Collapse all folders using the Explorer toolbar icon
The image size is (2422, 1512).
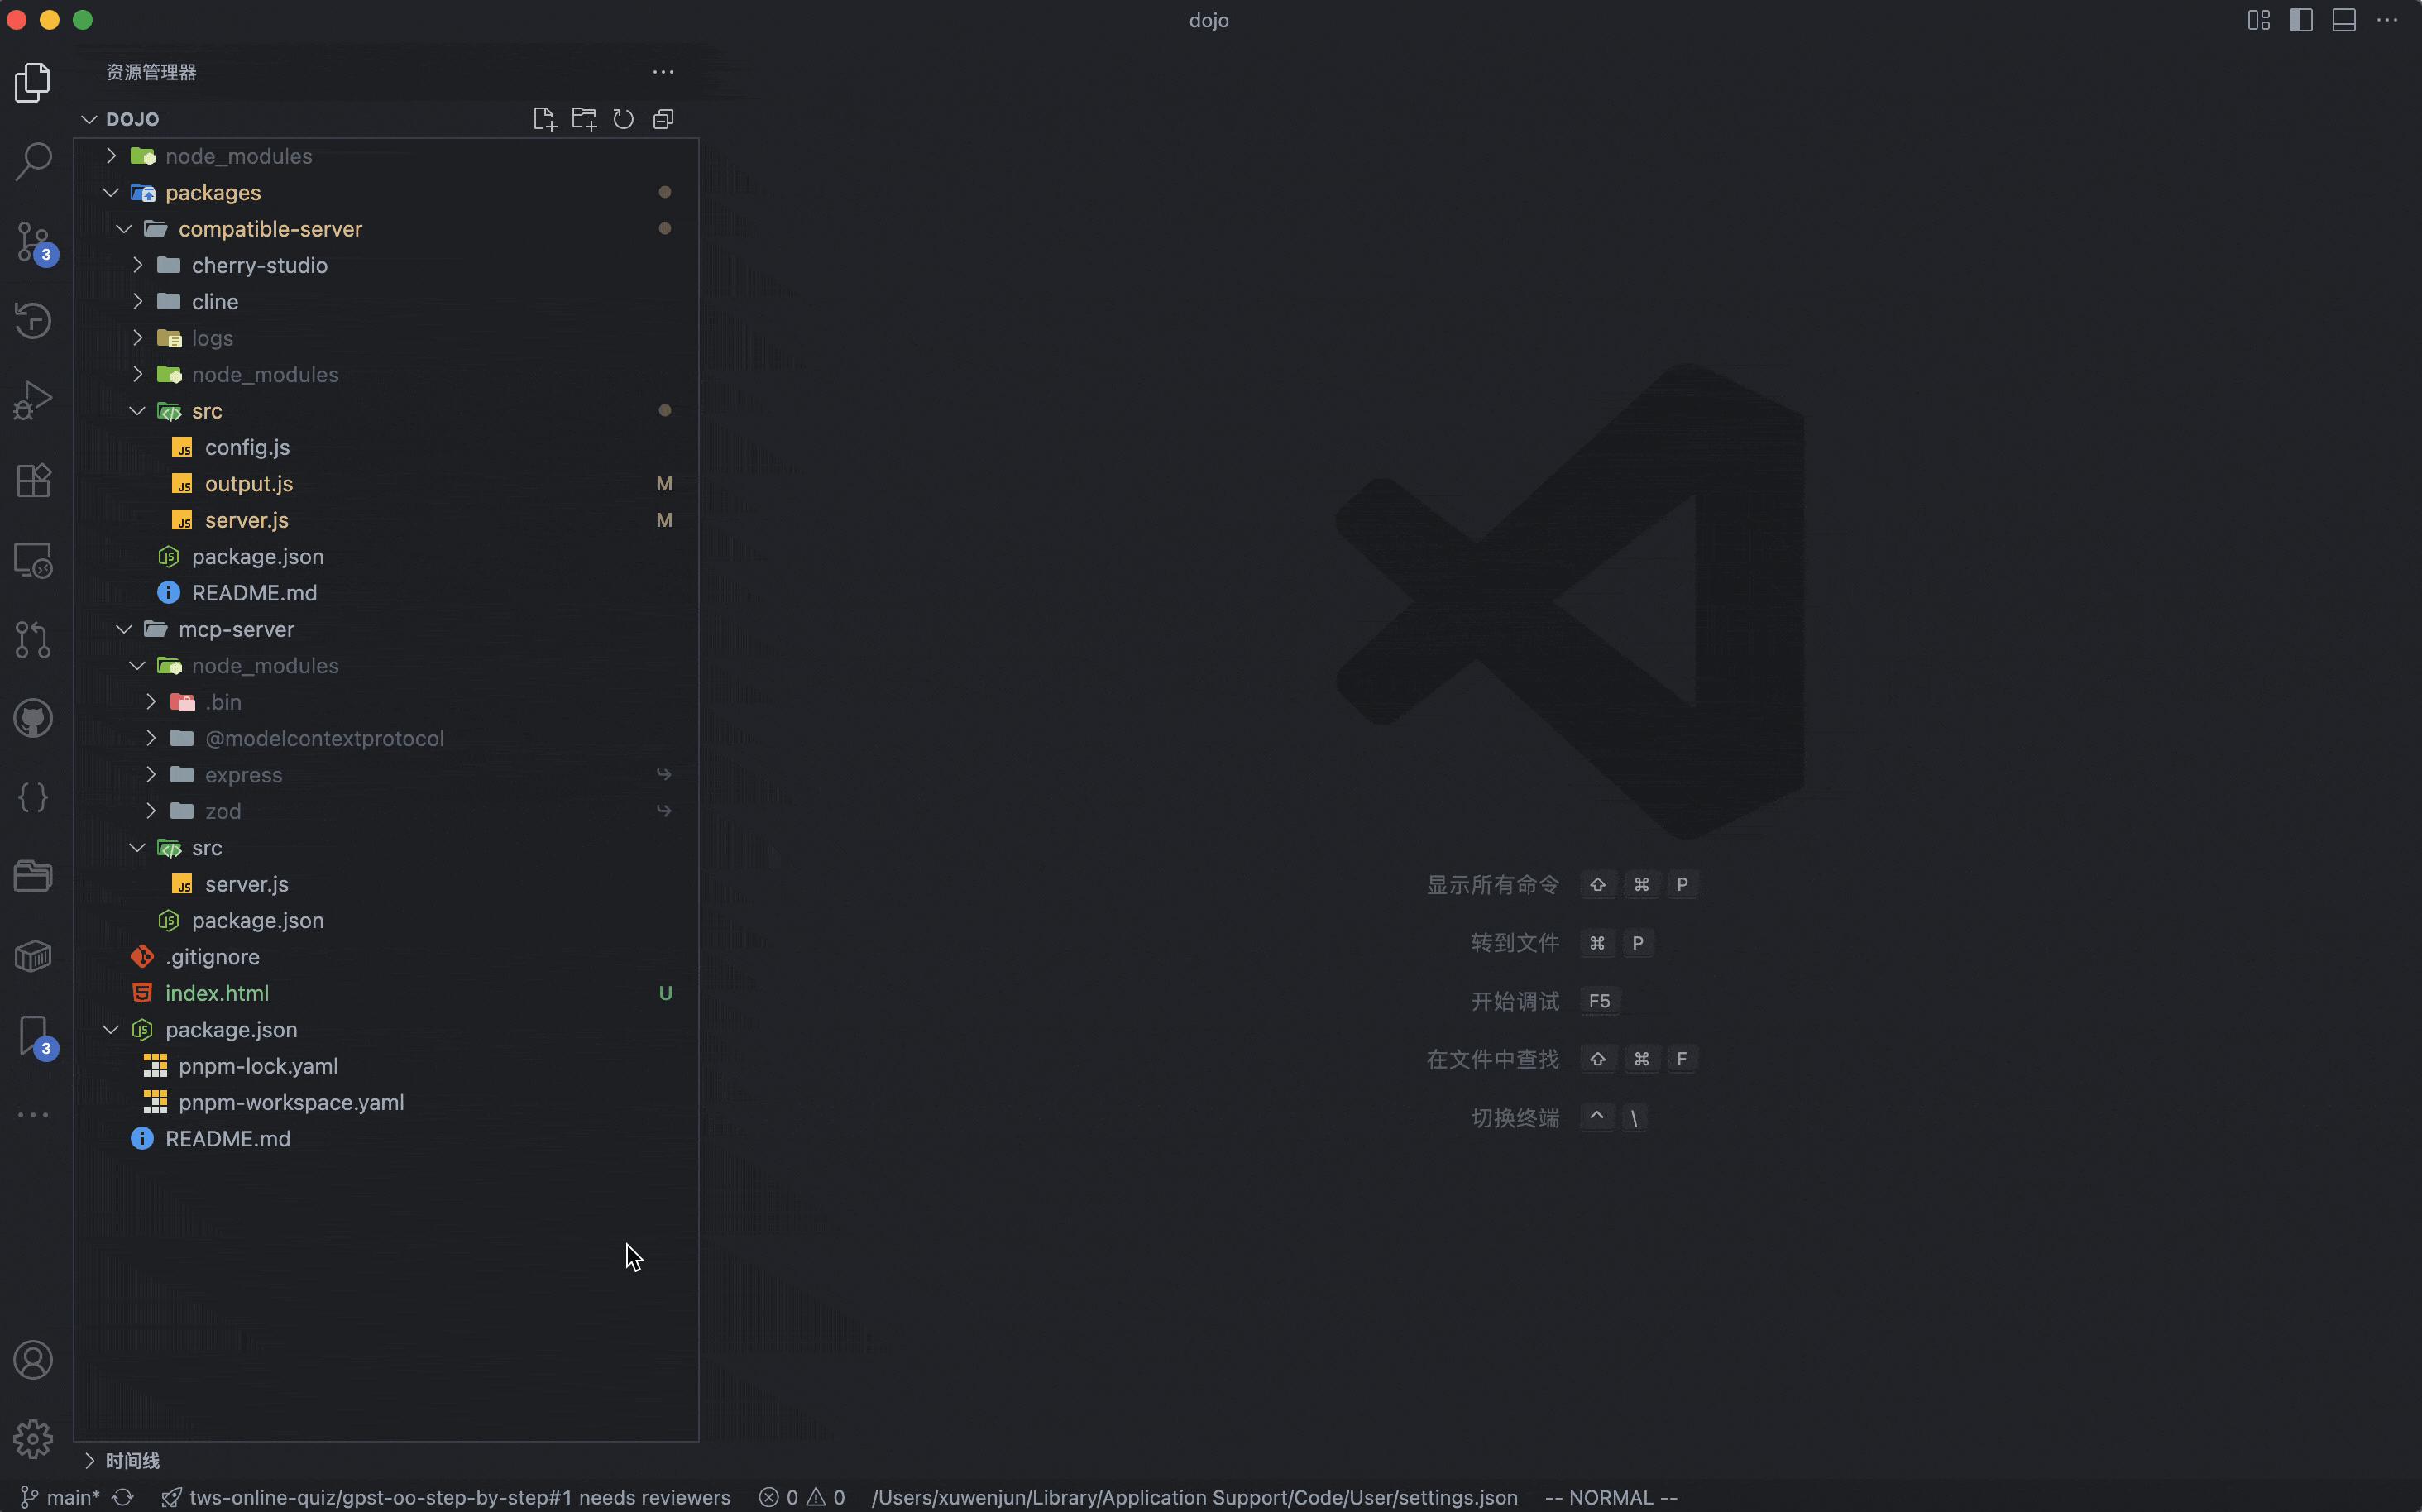pos(663,118)
